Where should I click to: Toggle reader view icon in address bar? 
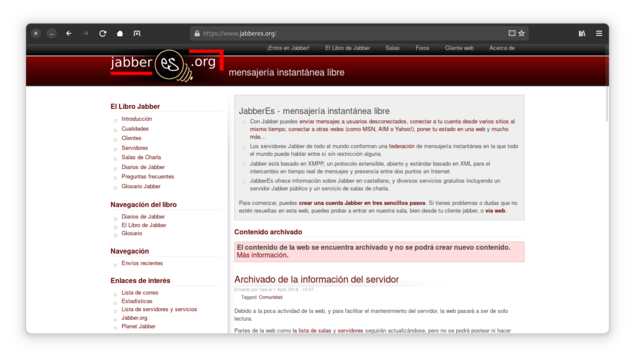tap(512, 33)
